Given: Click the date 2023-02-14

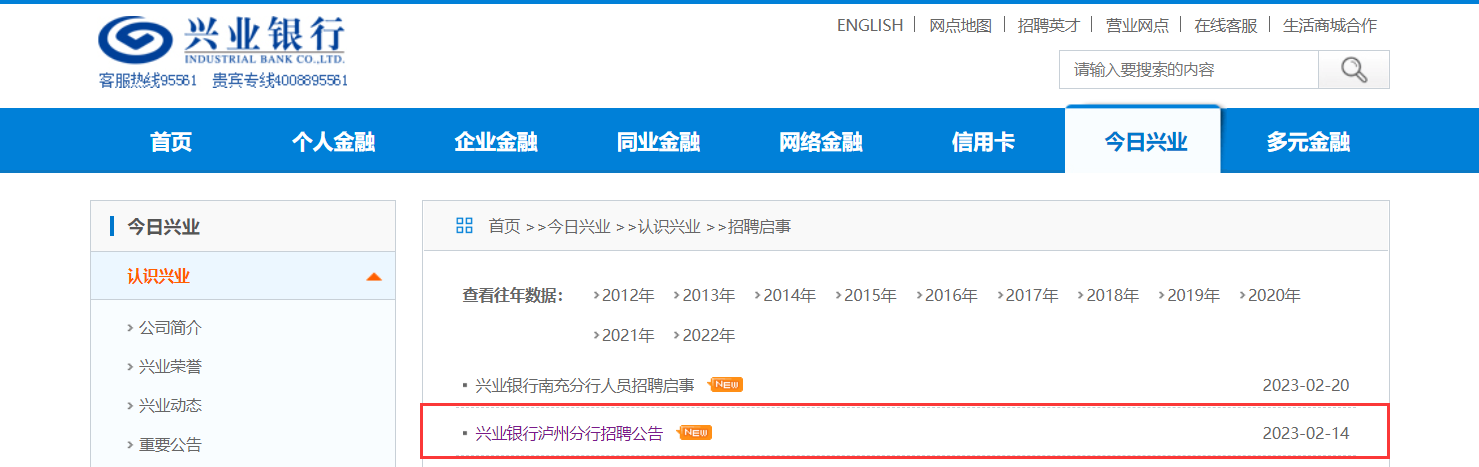Looking at the screenshot, I should (1306, 433).
